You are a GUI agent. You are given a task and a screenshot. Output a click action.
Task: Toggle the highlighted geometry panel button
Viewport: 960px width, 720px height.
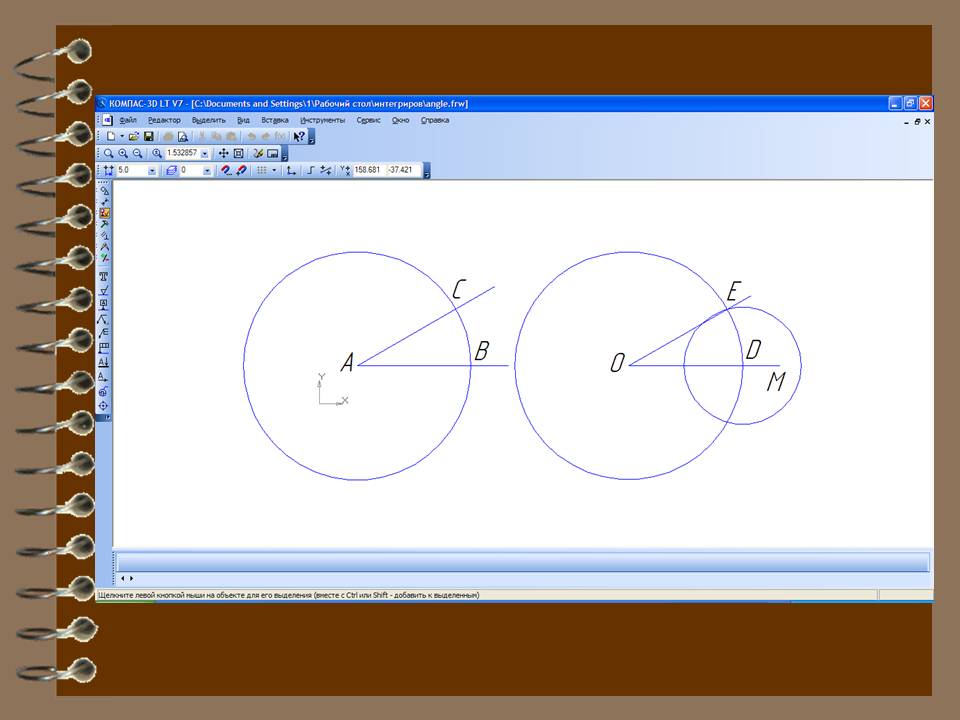(104, 212)
